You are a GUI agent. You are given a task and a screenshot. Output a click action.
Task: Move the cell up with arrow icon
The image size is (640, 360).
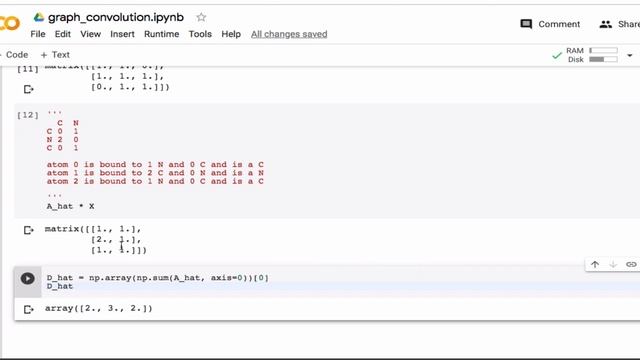pyautogui.click(x=595, y=264)
